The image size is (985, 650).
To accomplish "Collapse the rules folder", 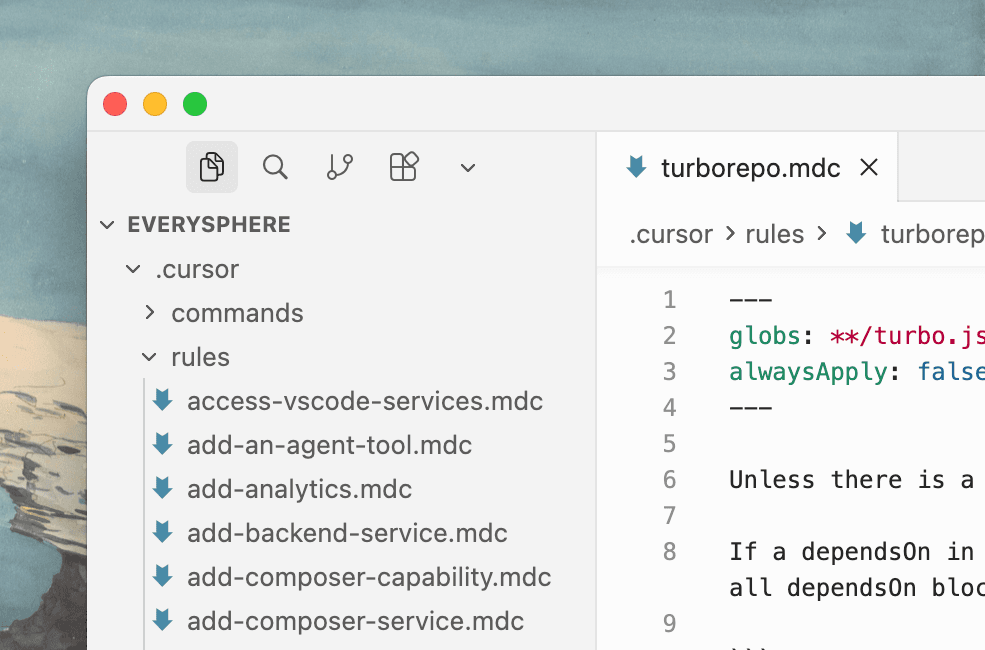I will pos(149,356).
